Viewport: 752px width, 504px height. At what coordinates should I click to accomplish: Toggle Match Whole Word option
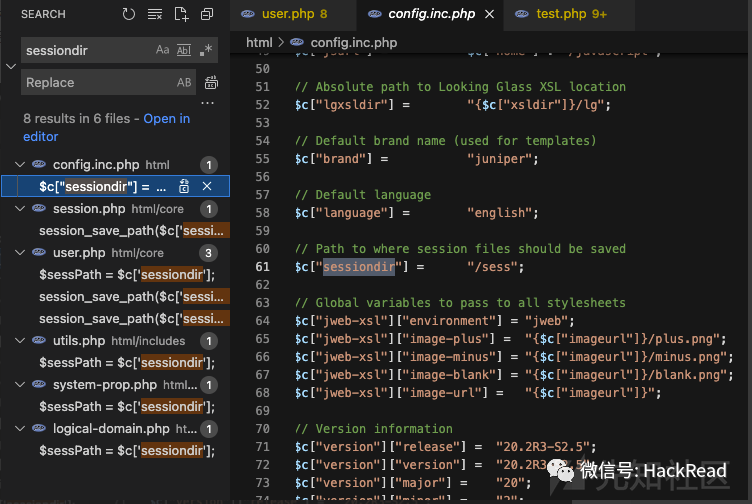[x=184, y=50]
